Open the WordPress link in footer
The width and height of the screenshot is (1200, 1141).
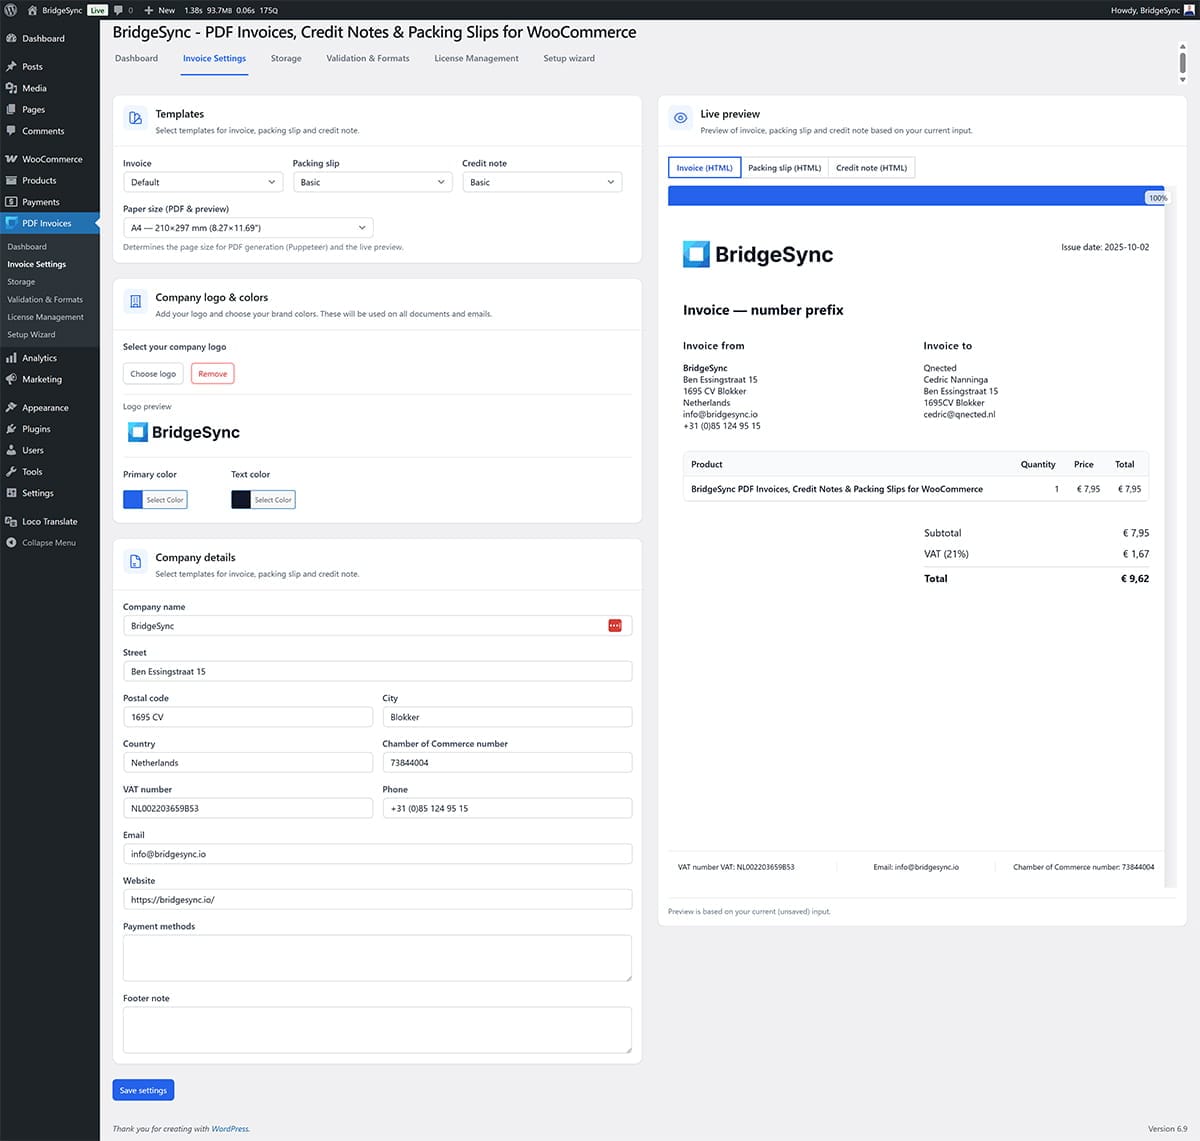tap(230, 1129)
